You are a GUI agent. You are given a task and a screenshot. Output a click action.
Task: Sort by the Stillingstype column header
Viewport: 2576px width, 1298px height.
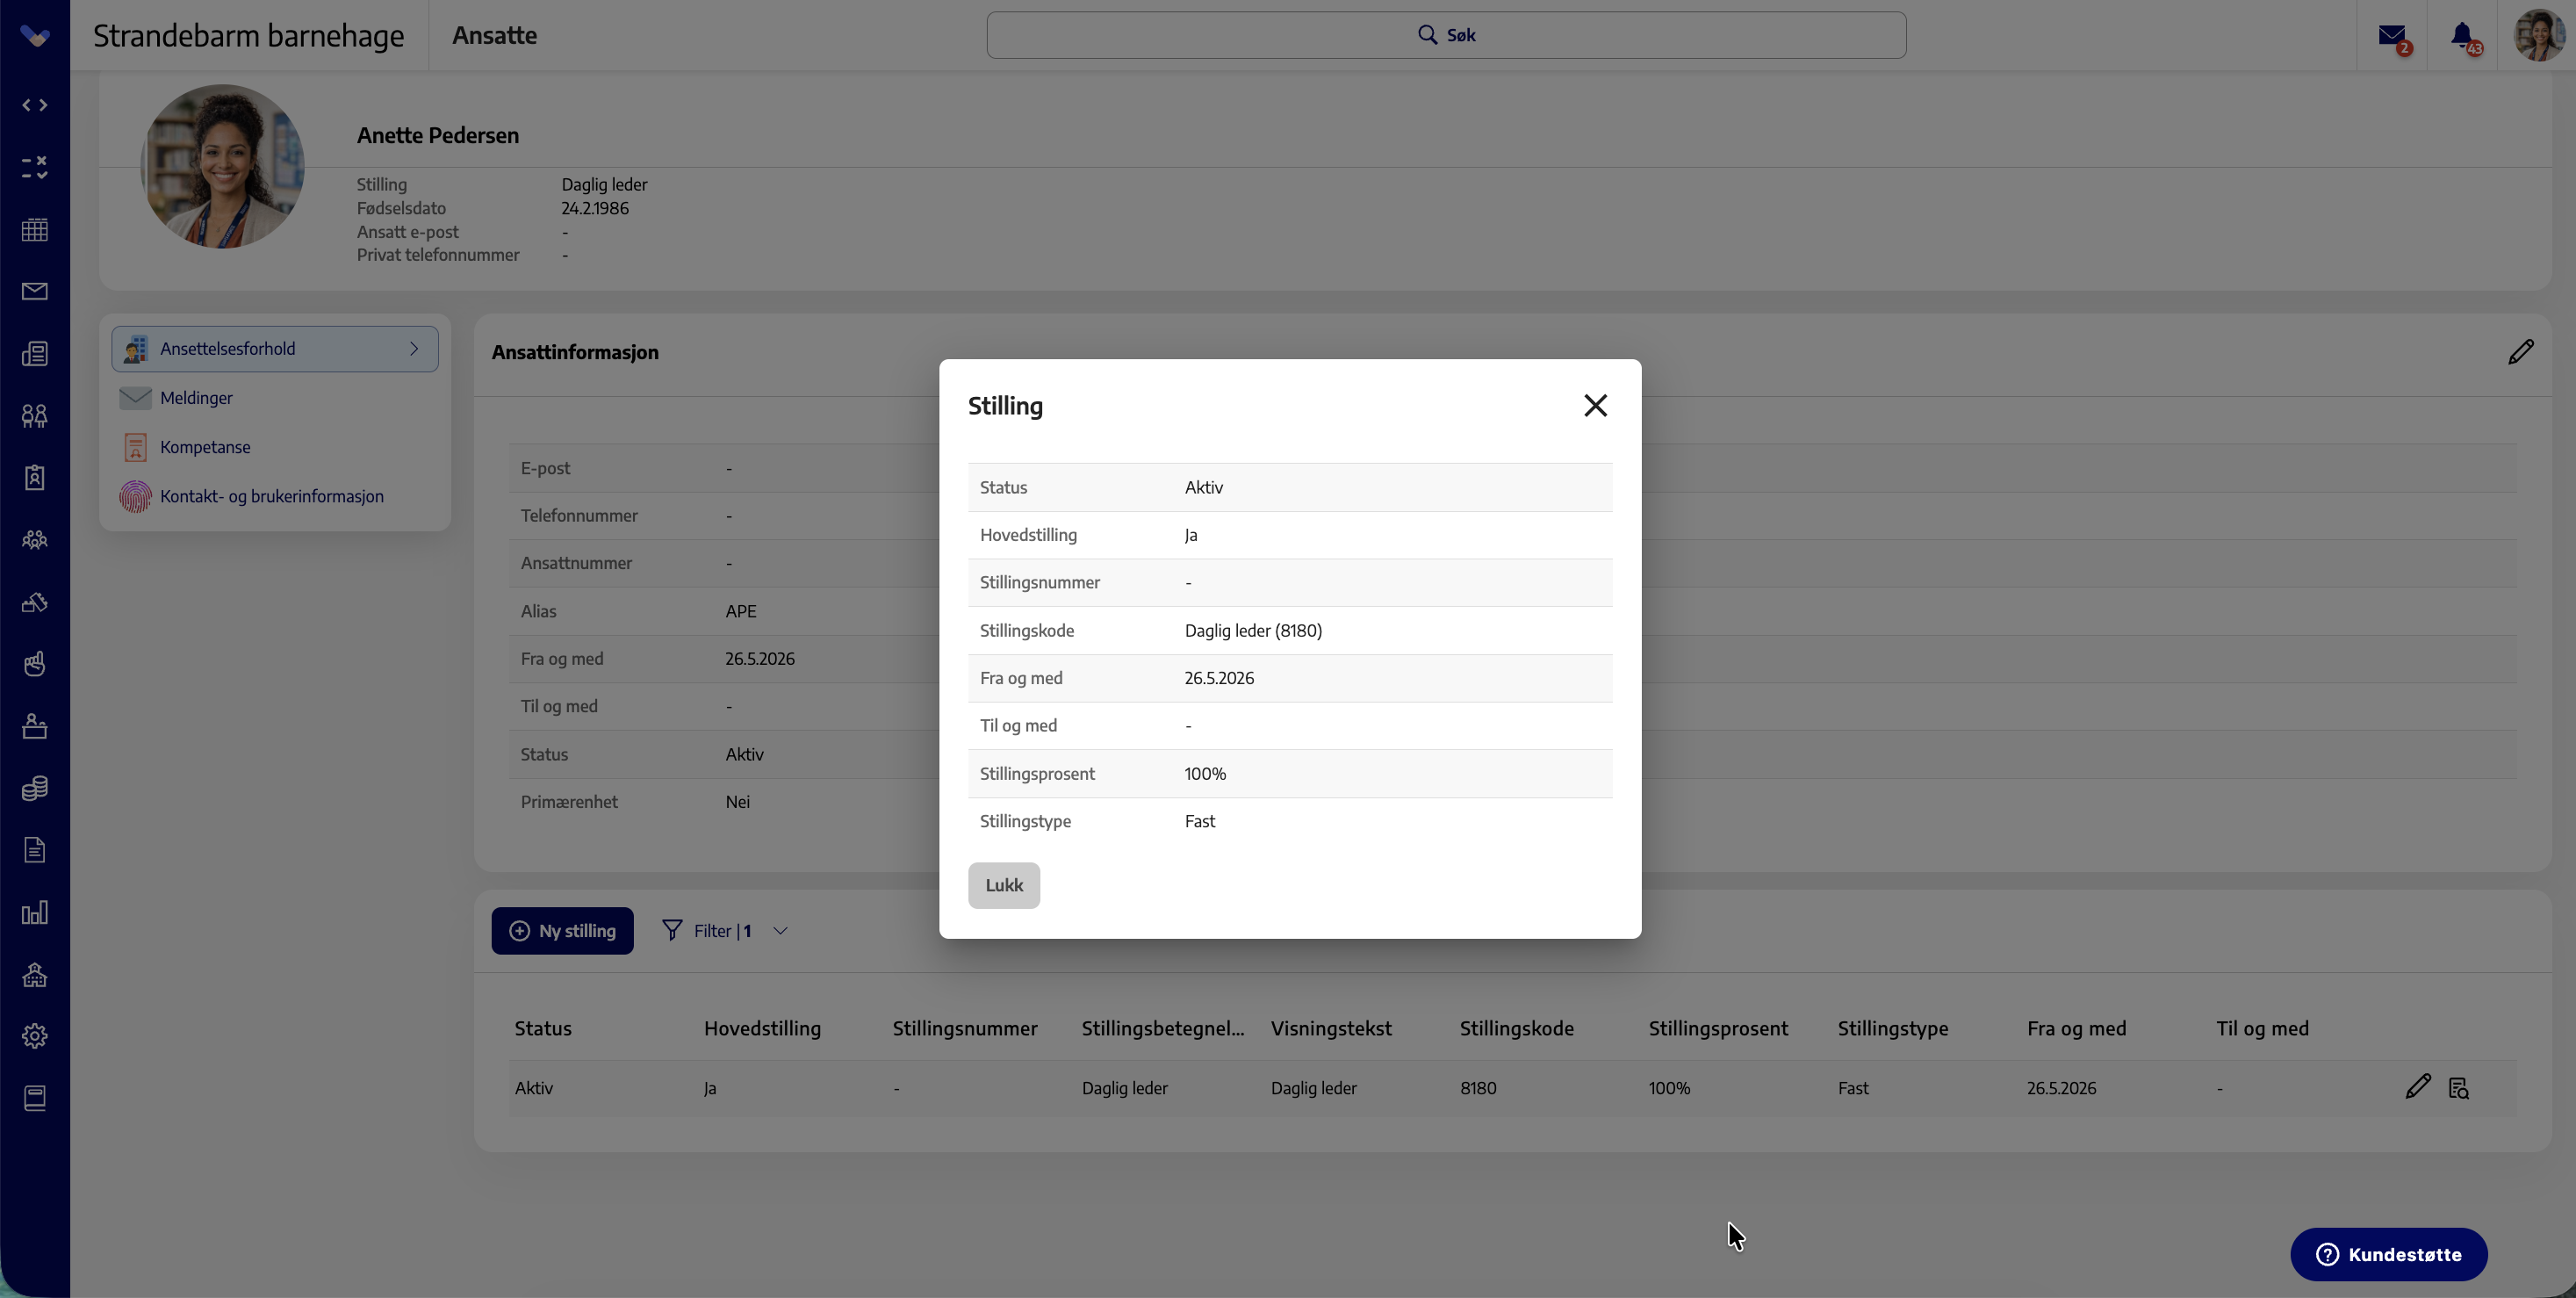click(x=1893, y=1028)
